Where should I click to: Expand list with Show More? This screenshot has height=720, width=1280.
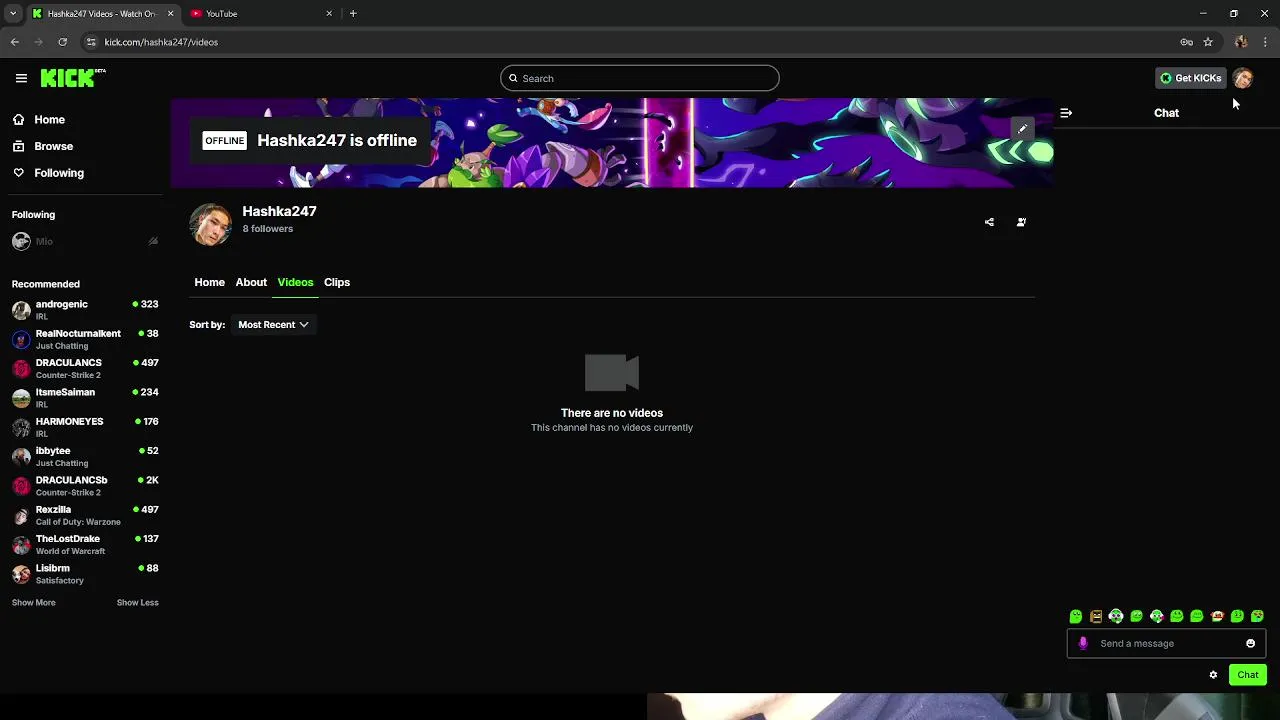coord(33,603)
